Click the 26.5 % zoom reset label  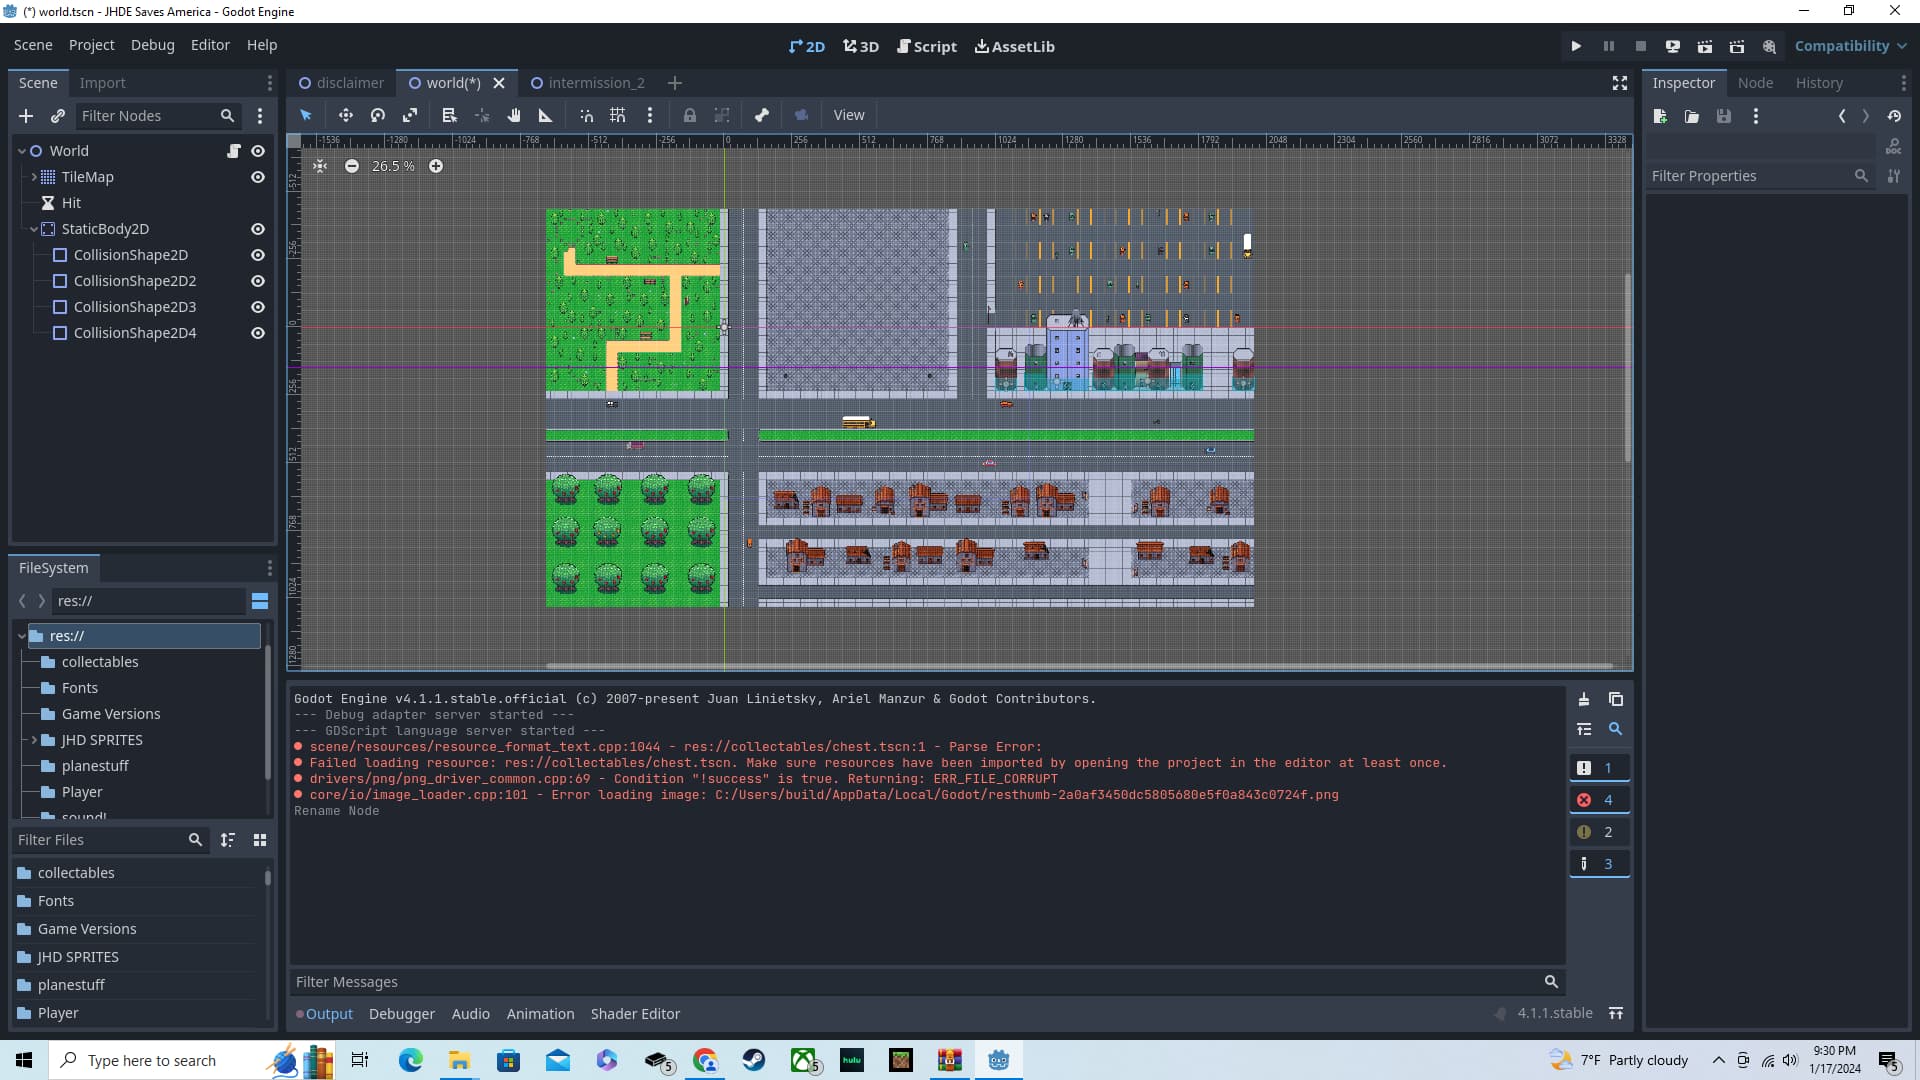click(x=393, y=166)
